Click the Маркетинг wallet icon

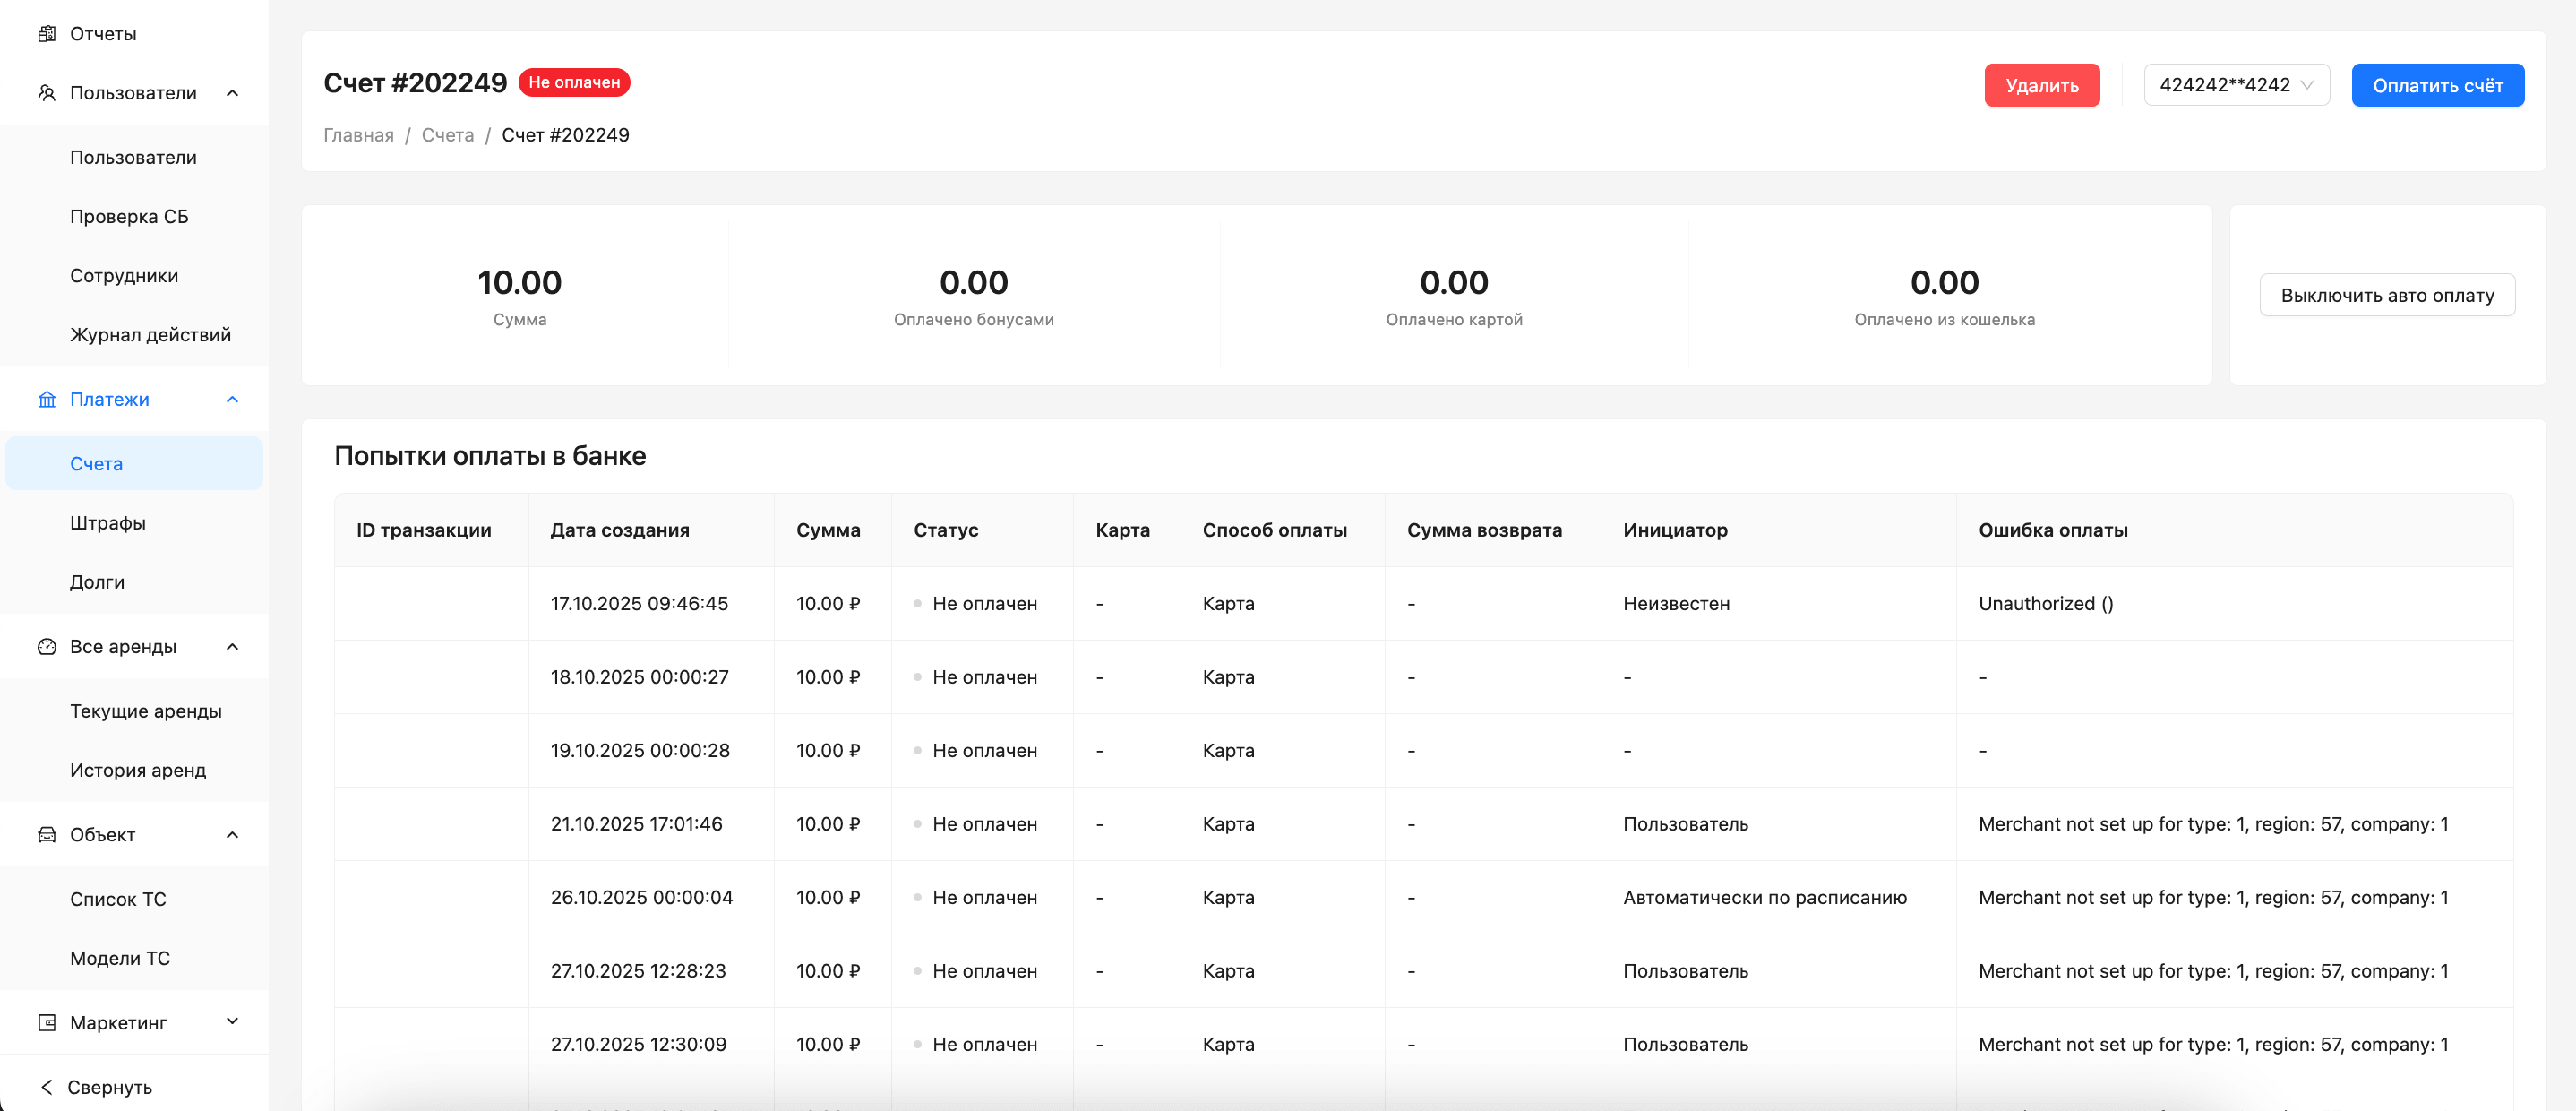pyautogui.click(x=46, y=1023)
